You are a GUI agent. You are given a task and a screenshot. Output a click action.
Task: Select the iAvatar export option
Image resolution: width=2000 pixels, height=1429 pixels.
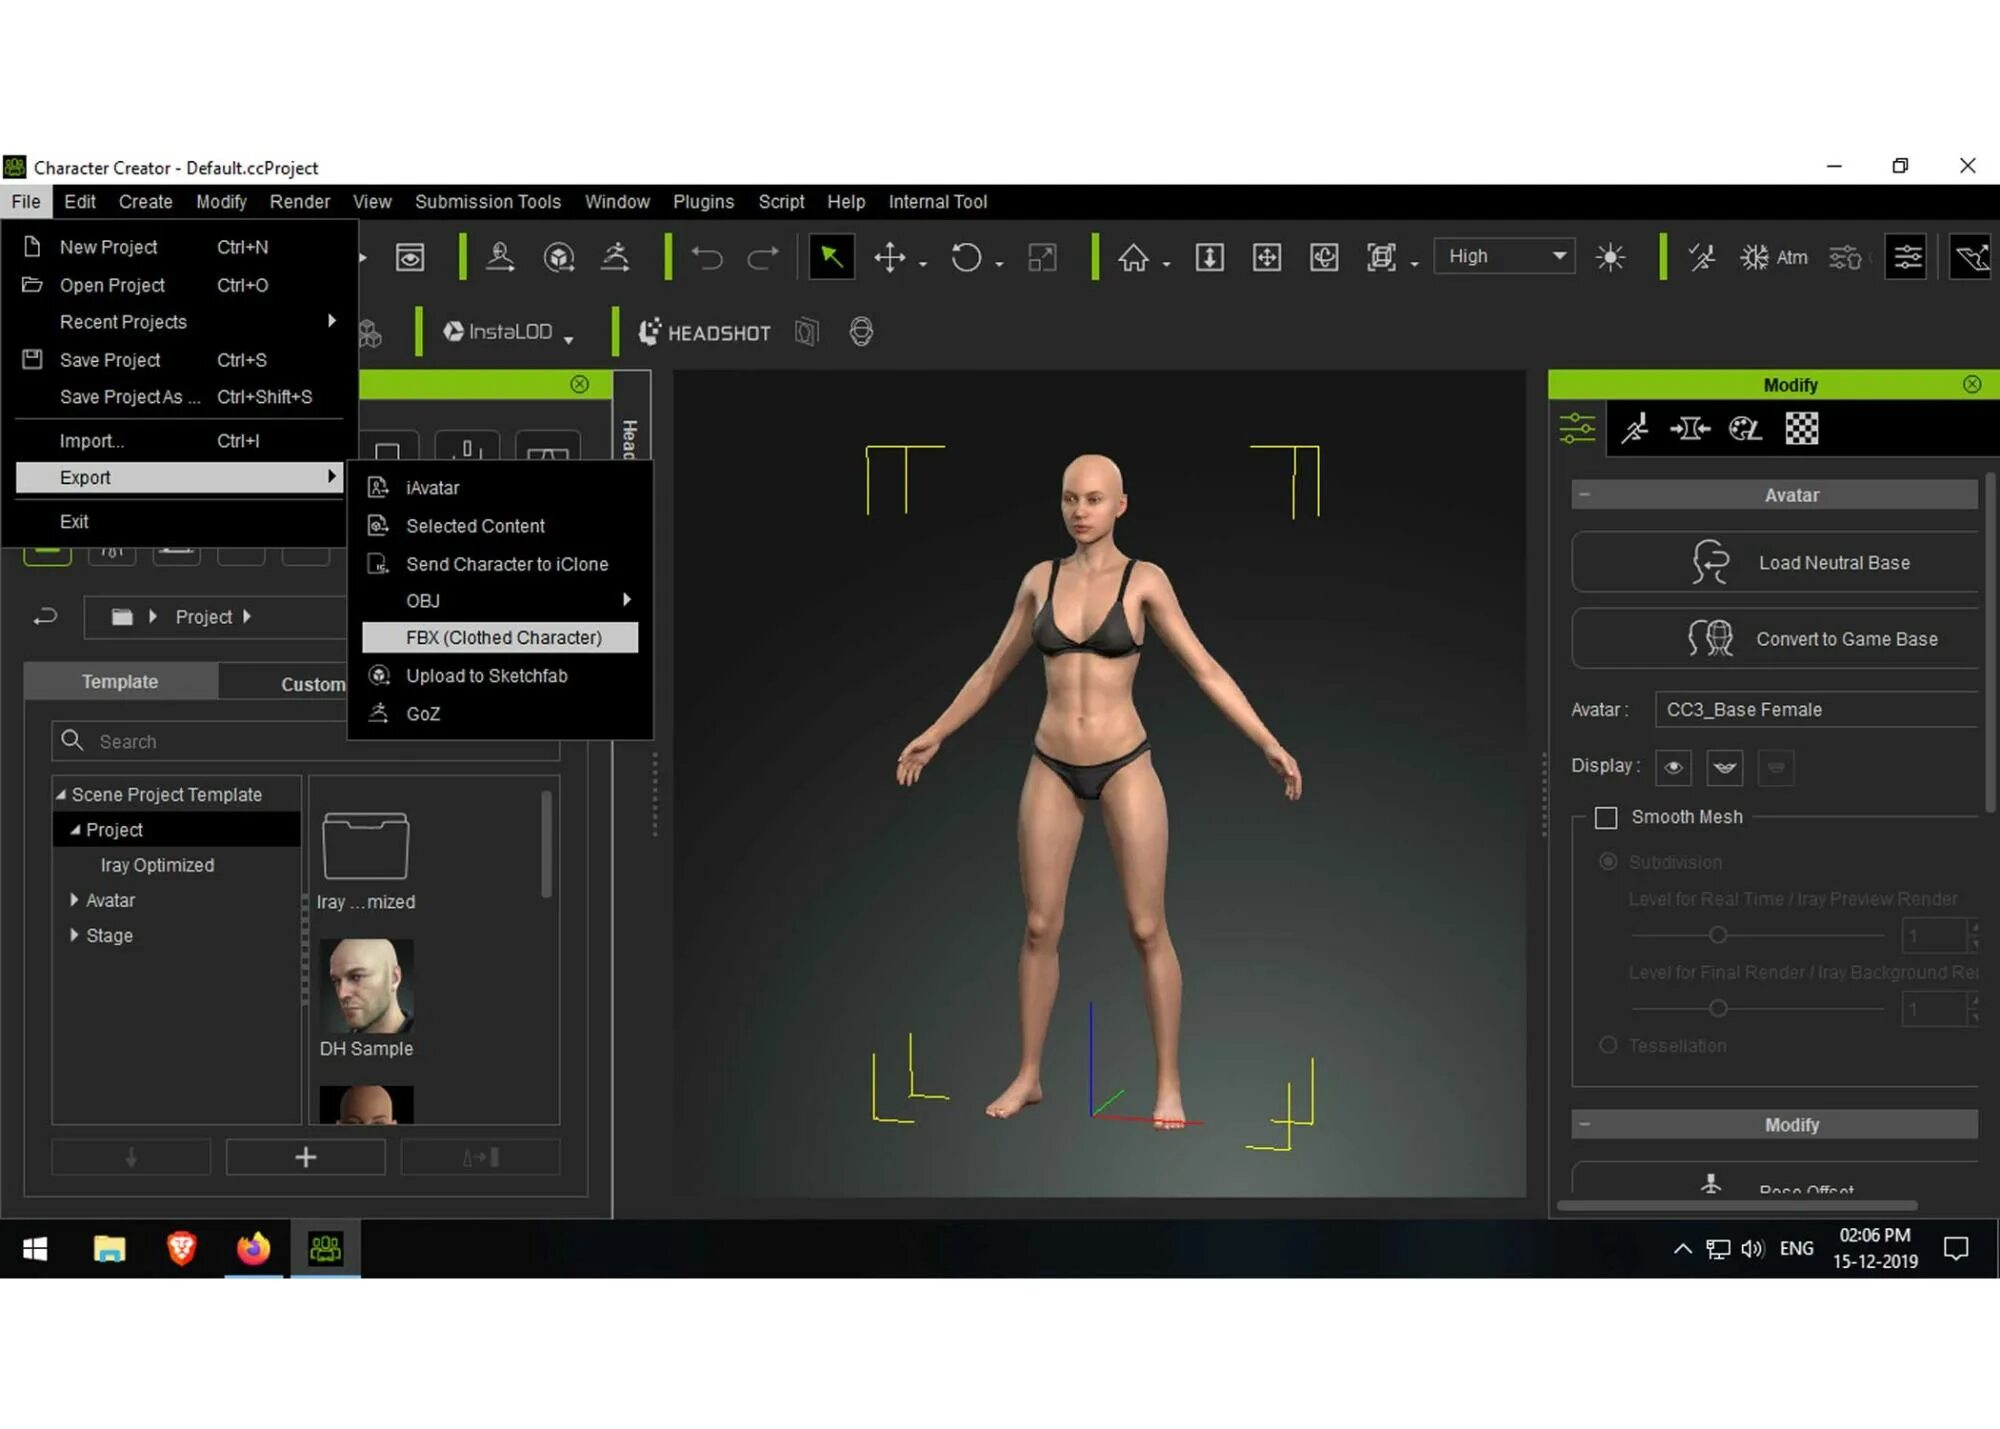tap(500, 487)
